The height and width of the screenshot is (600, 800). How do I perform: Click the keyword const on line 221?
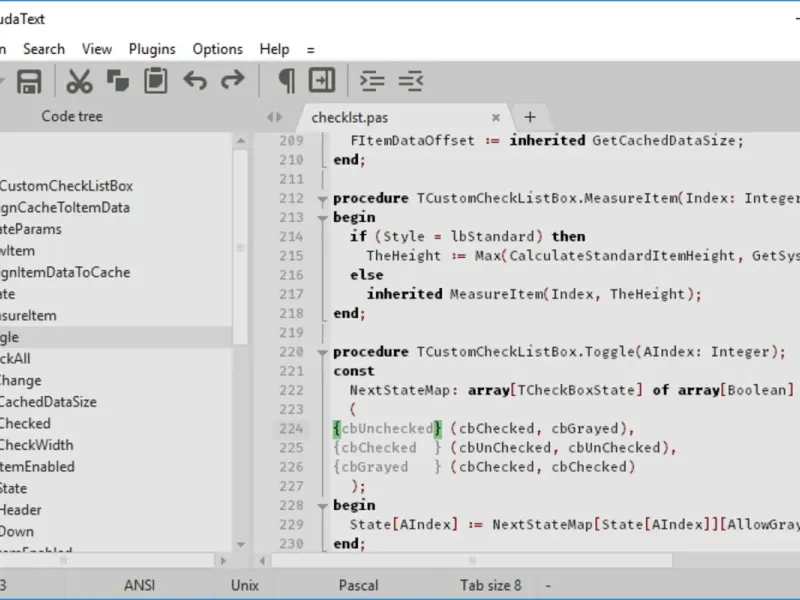click(x=354, y=371)
